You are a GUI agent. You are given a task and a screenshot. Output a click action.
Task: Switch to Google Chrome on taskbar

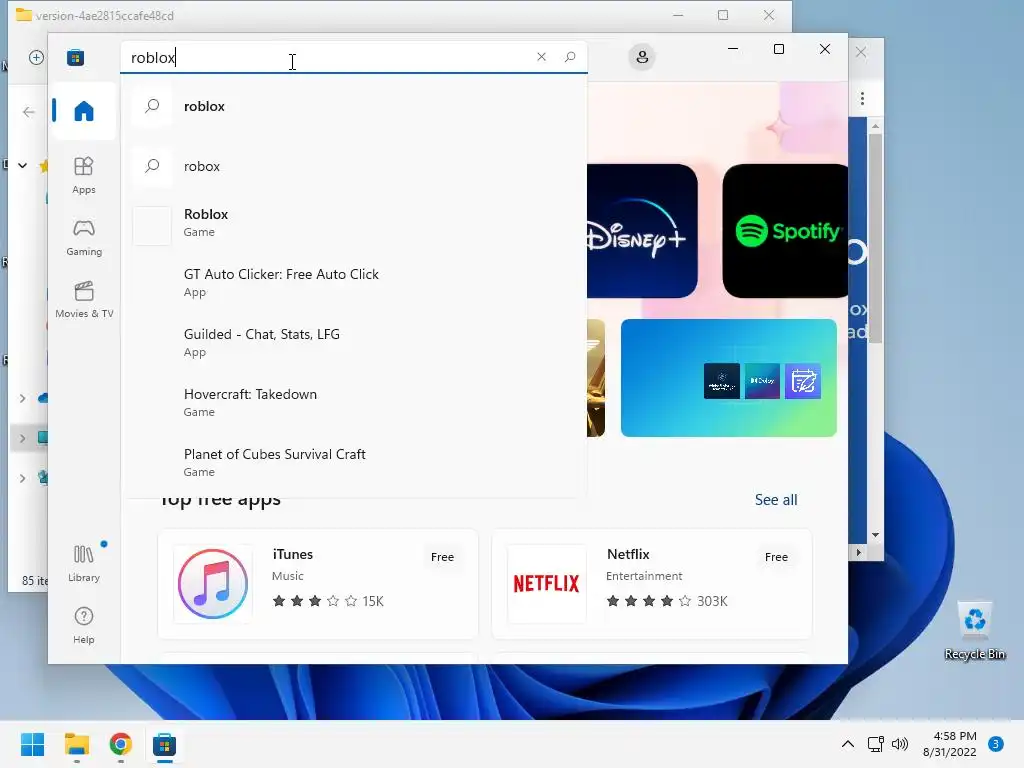coord(121,744)
